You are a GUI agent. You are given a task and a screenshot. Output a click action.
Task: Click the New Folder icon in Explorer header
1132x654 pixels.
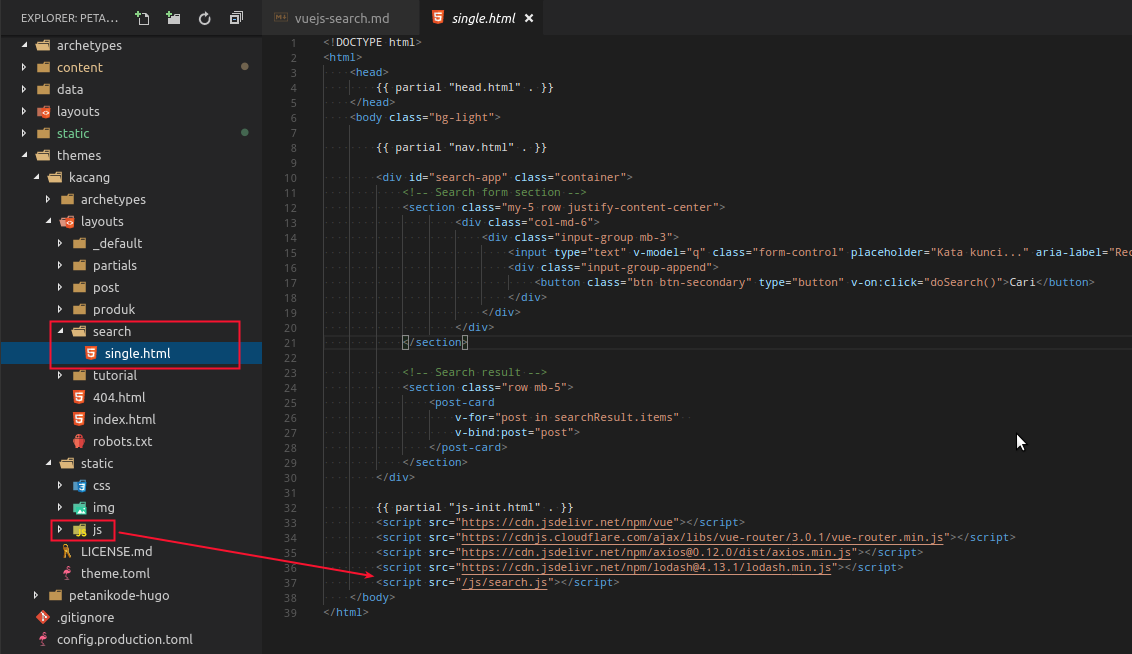pos(173,18)
